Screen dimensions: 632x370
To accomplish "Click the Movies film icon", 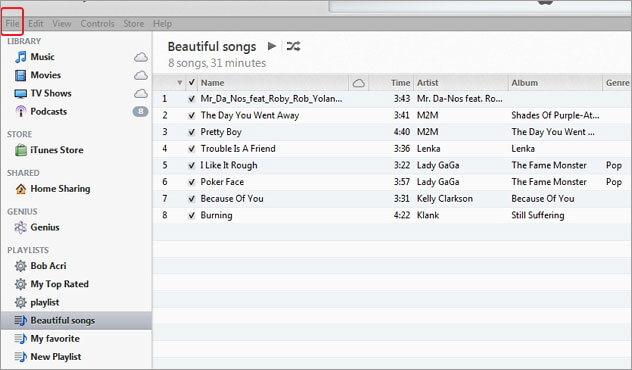I will pyautogui.click(x=20, y=75).
